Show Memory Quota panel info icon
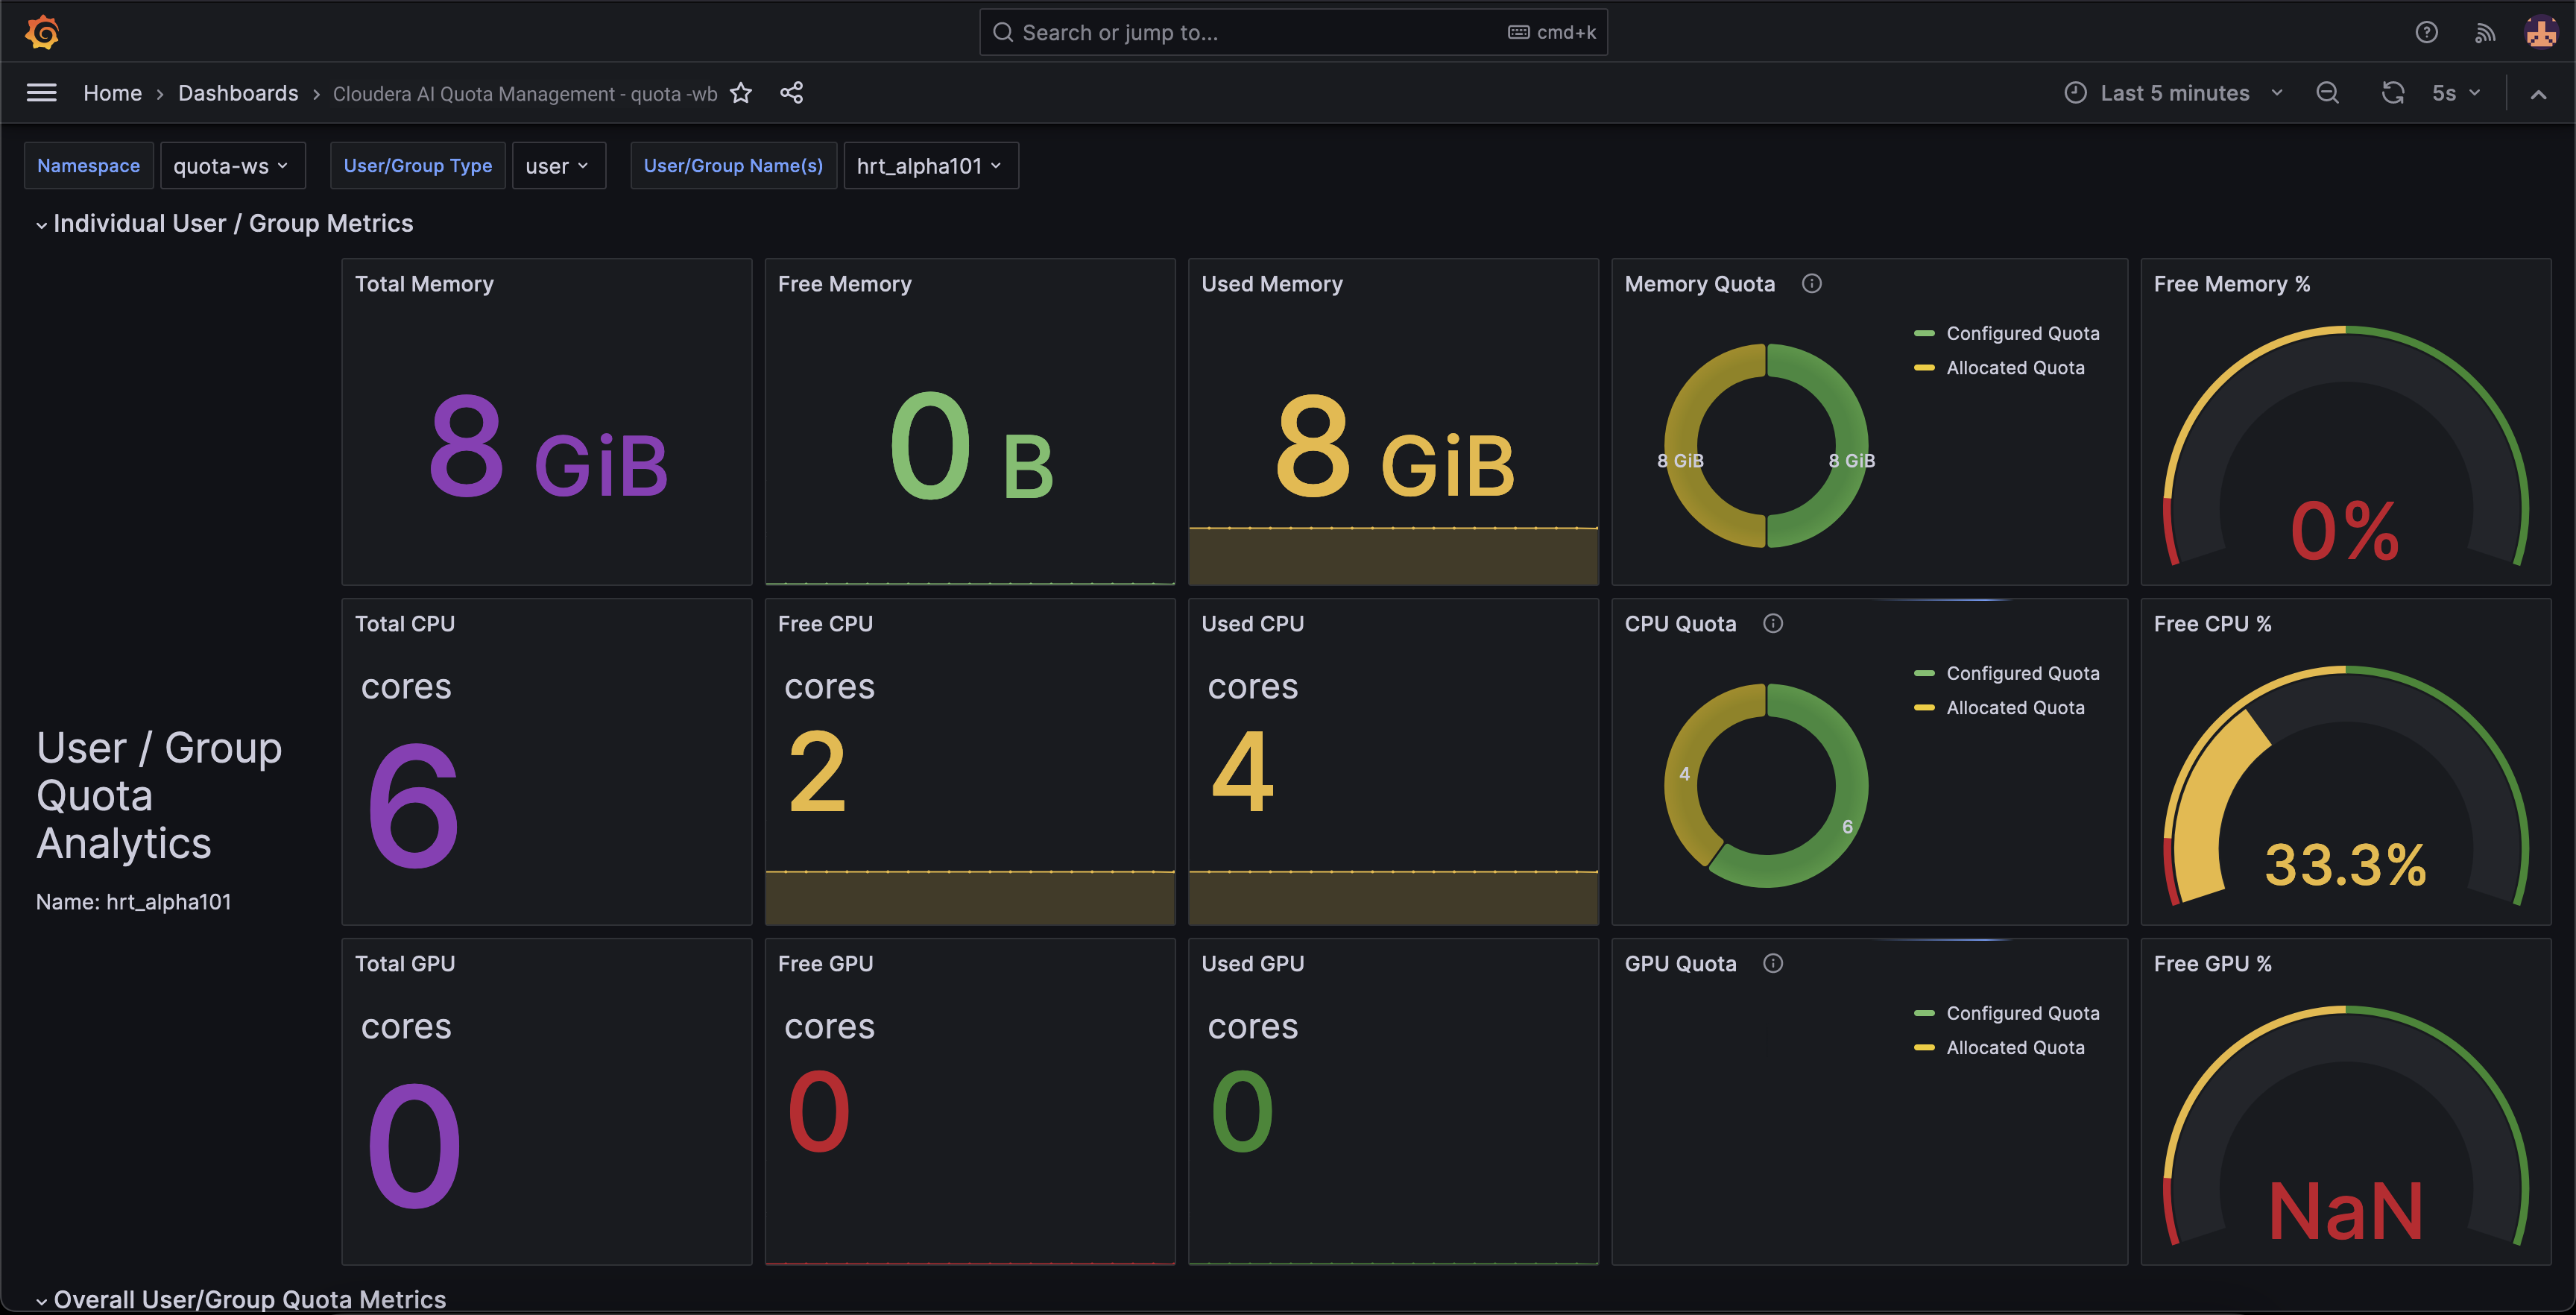 pyautogui.click(x=1811, y=284)
